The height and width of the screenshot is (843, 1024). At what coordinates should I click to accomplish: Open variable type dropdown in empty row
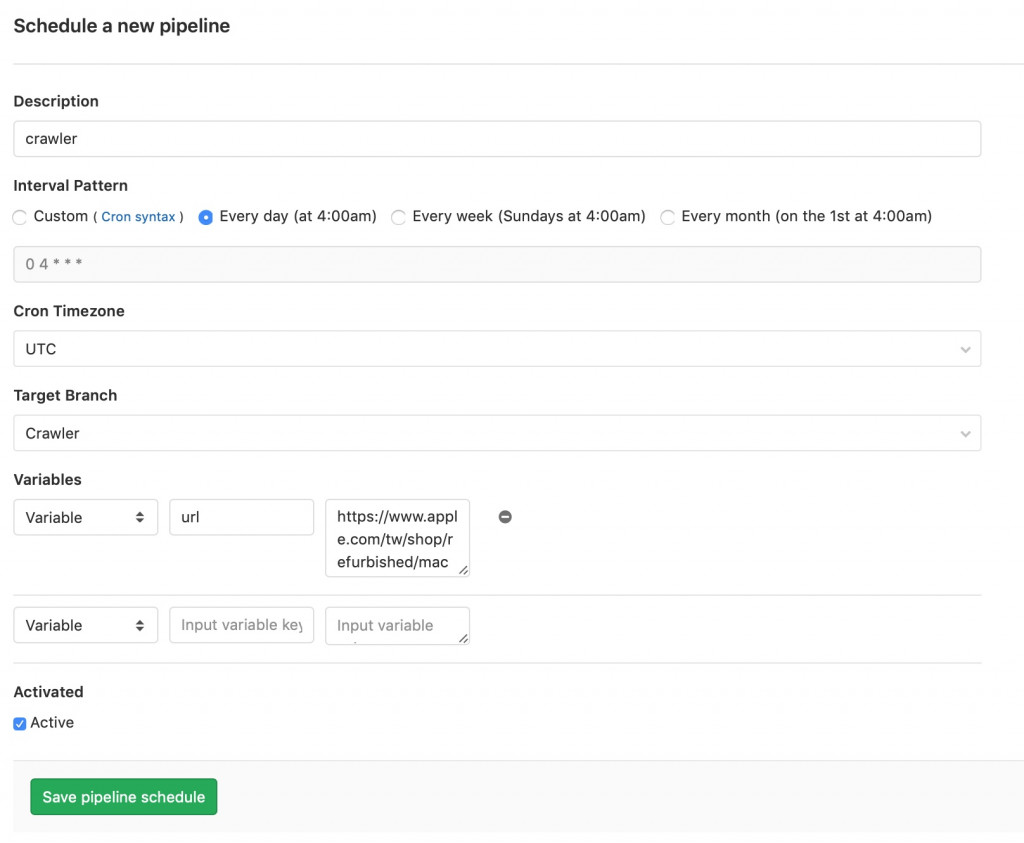85,625
